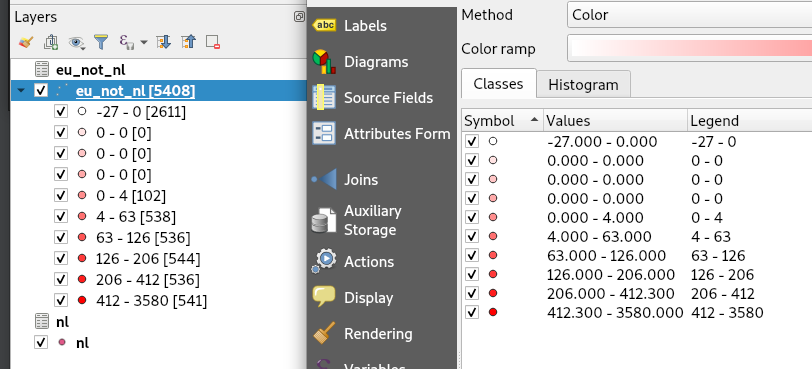
Task: Uncheck the 206.000 - 412.300 class row
Action: (x=472, y=293)
